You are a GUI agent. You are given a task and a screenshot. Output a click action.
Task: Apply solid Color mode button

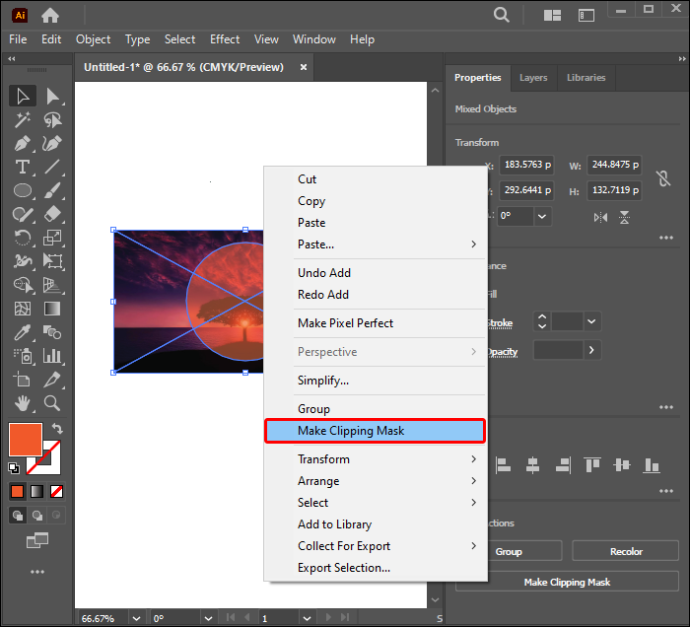tap(17, 491)
